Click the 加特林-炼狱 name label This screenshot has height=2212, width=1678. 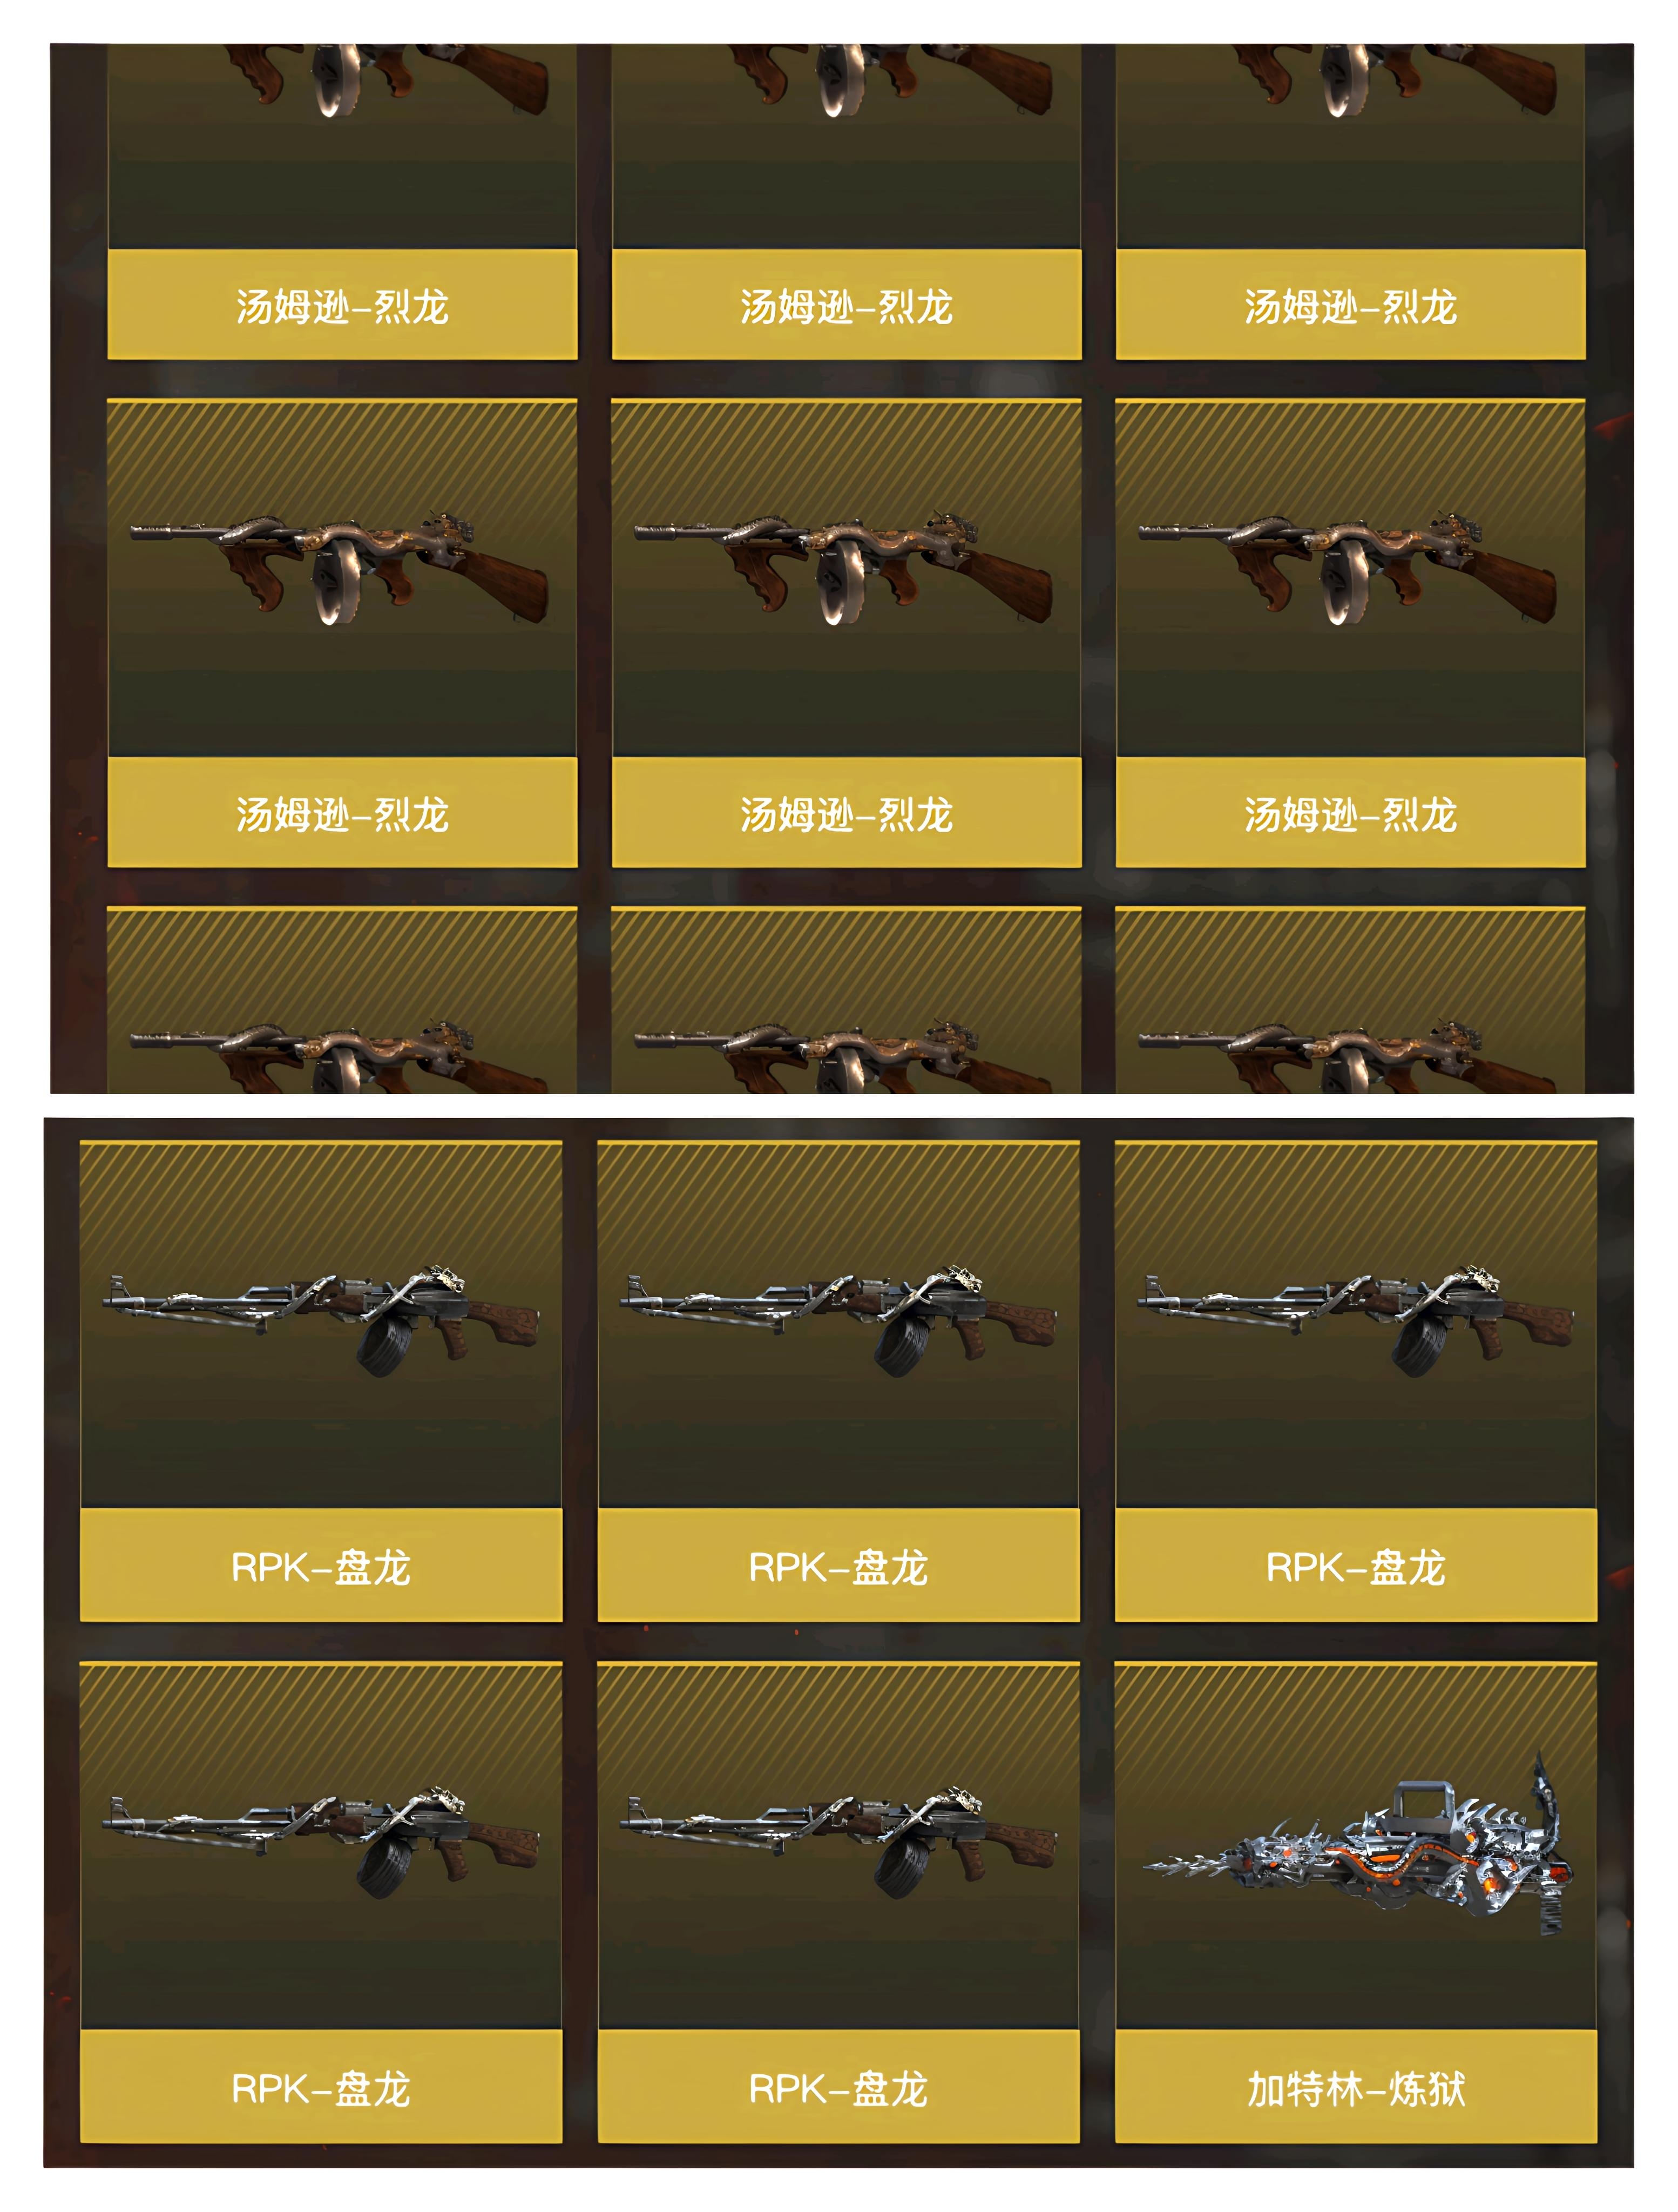(x=1355, y=2088)
